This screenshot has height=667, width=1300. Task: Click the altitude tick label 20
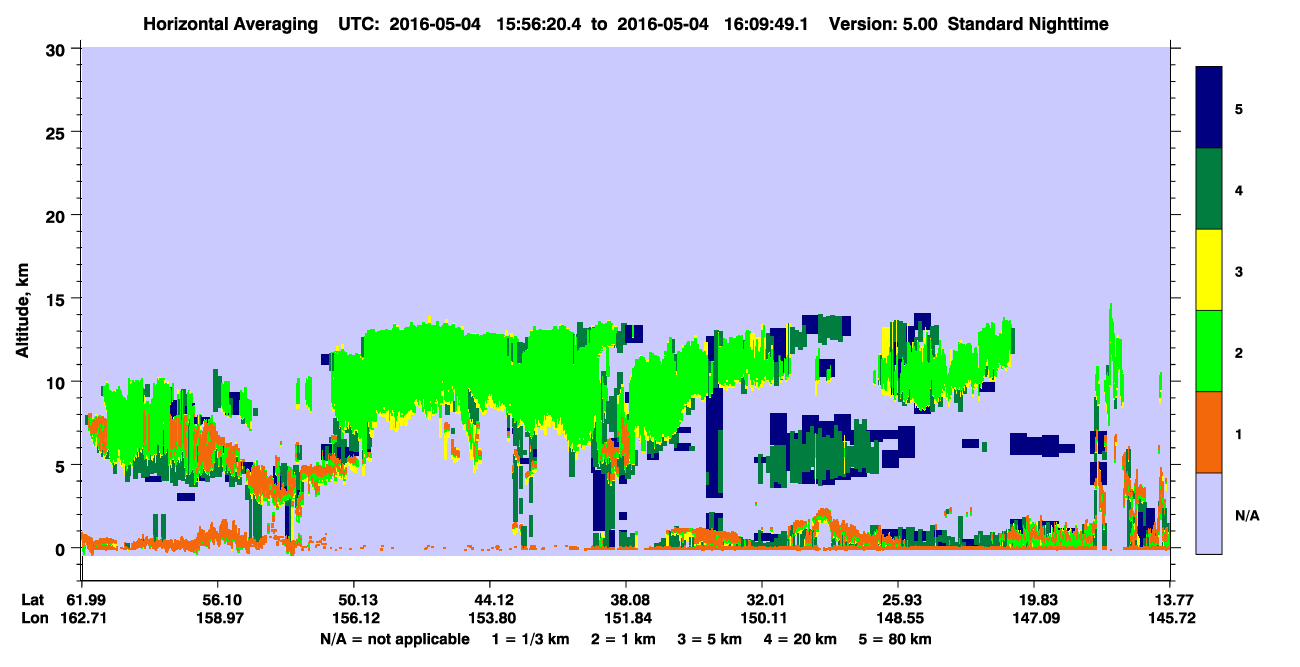[58, 215]
